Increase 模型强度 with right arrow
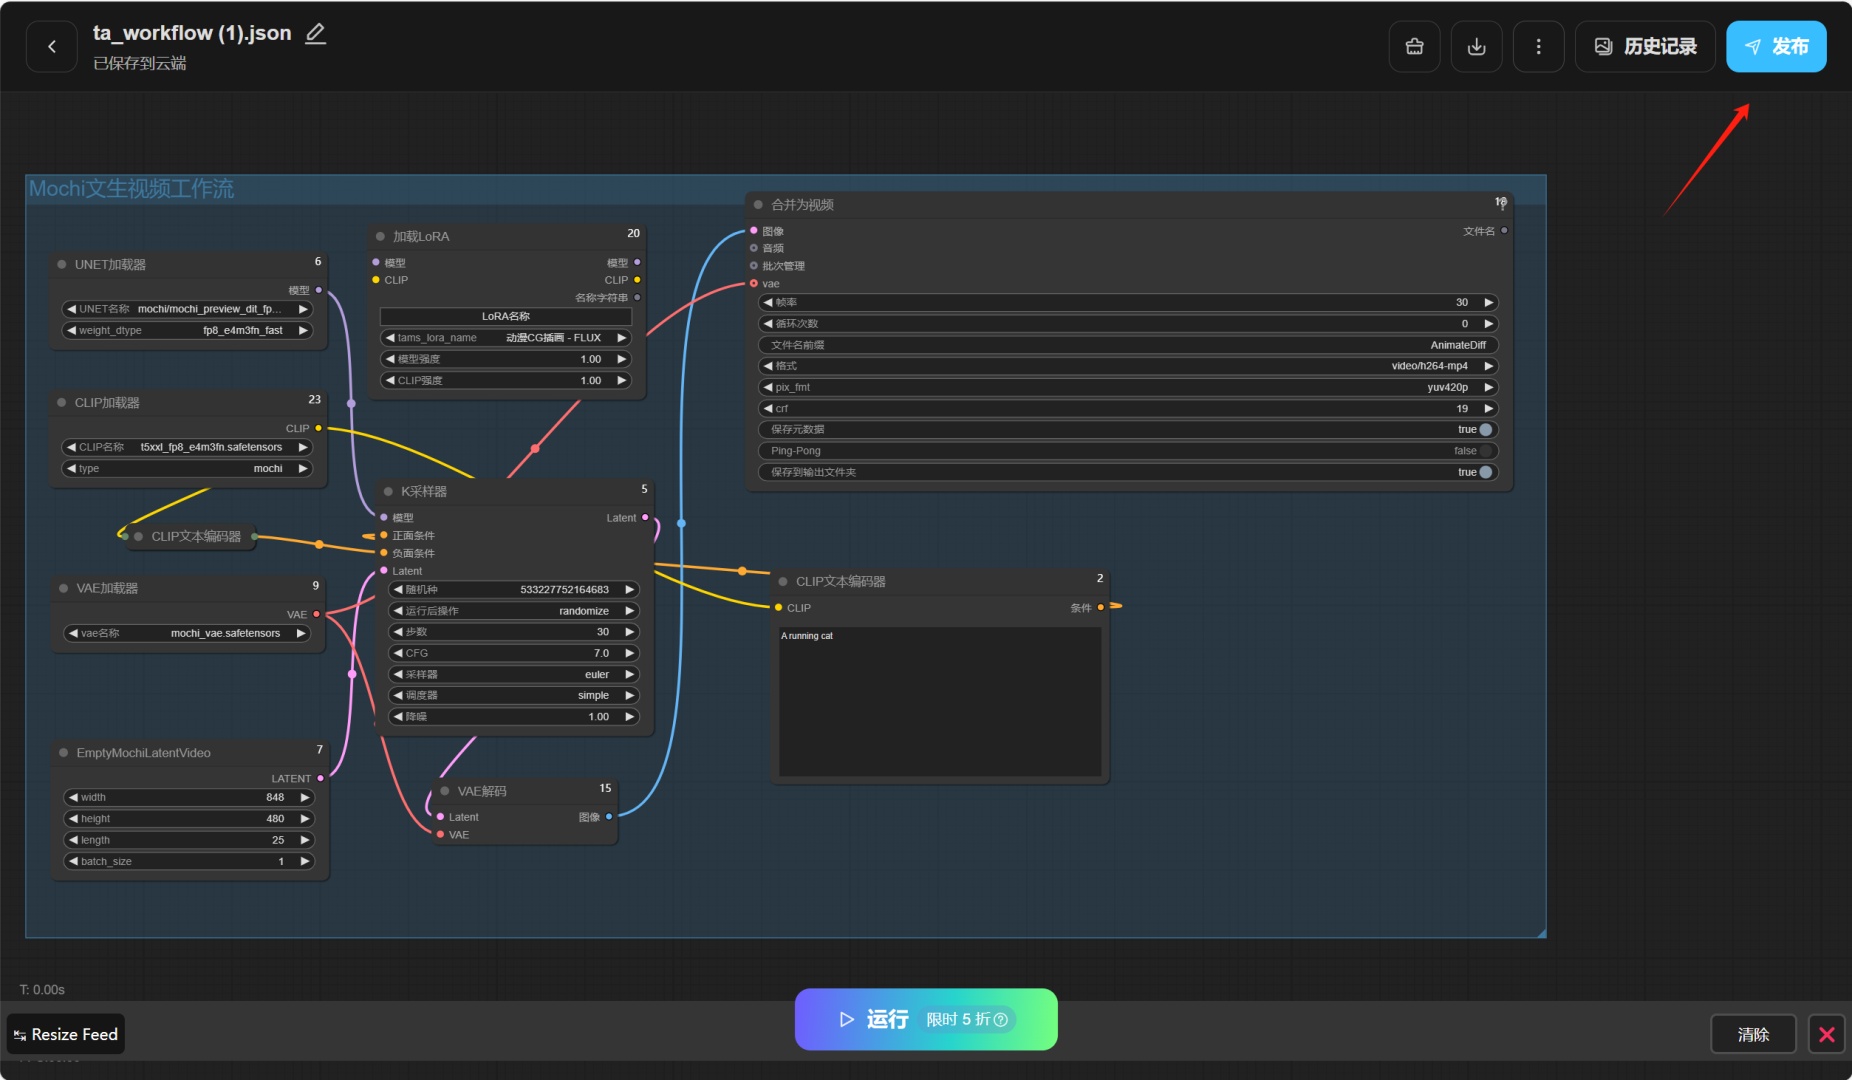The width and height of the screenshot is (1852, 1080). (621, 359)
